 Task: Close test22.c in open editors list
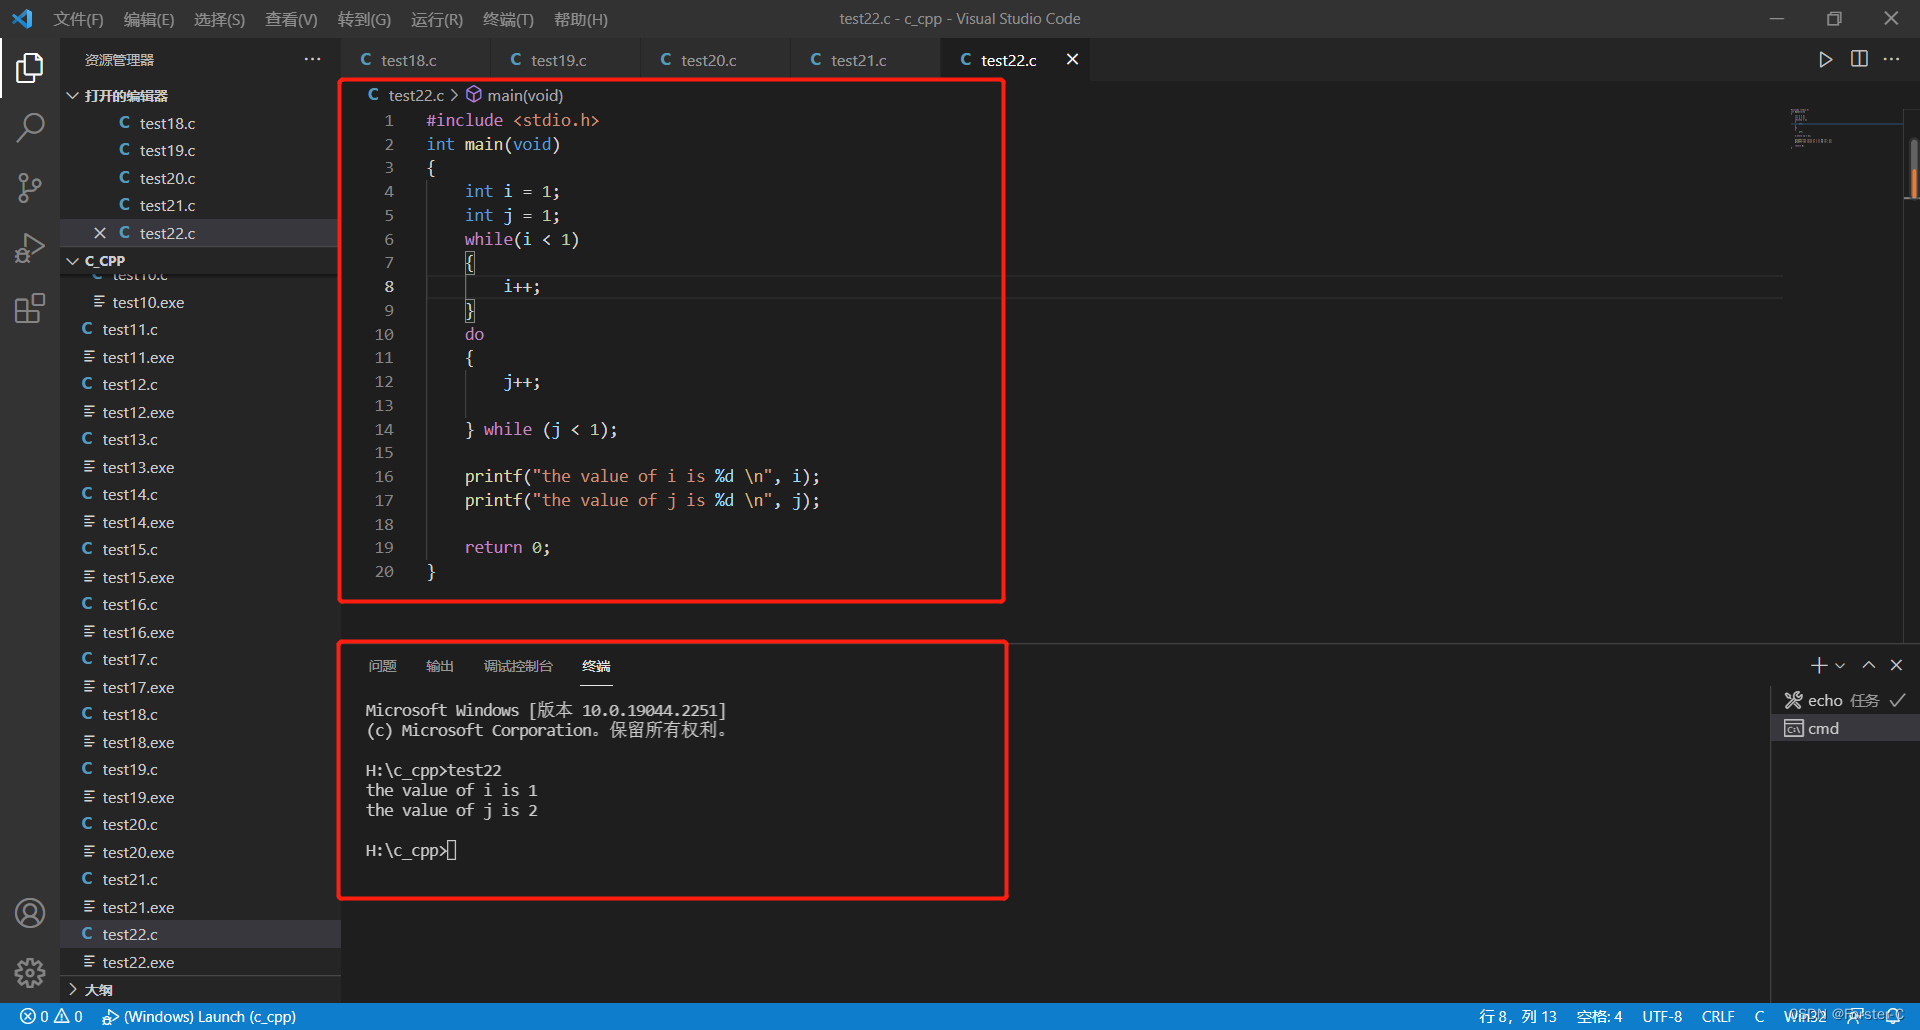(x=100, y=233)
